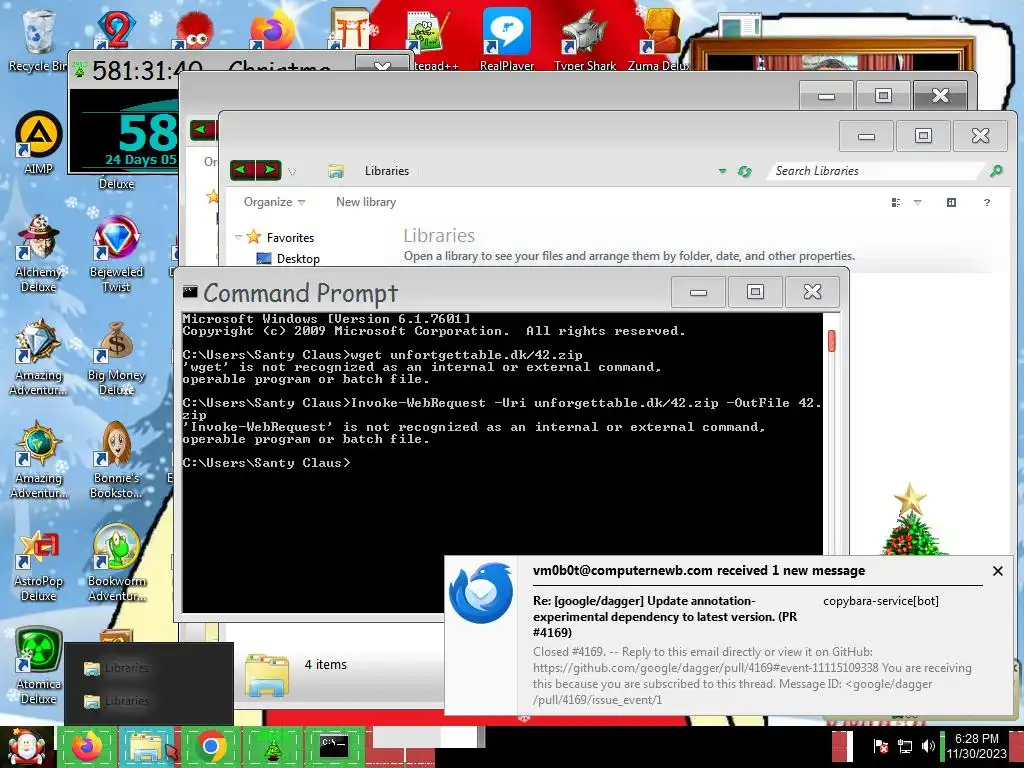Select the Favorites navigation item
This screenshot has height=768, width=1024.
point(281,238)
